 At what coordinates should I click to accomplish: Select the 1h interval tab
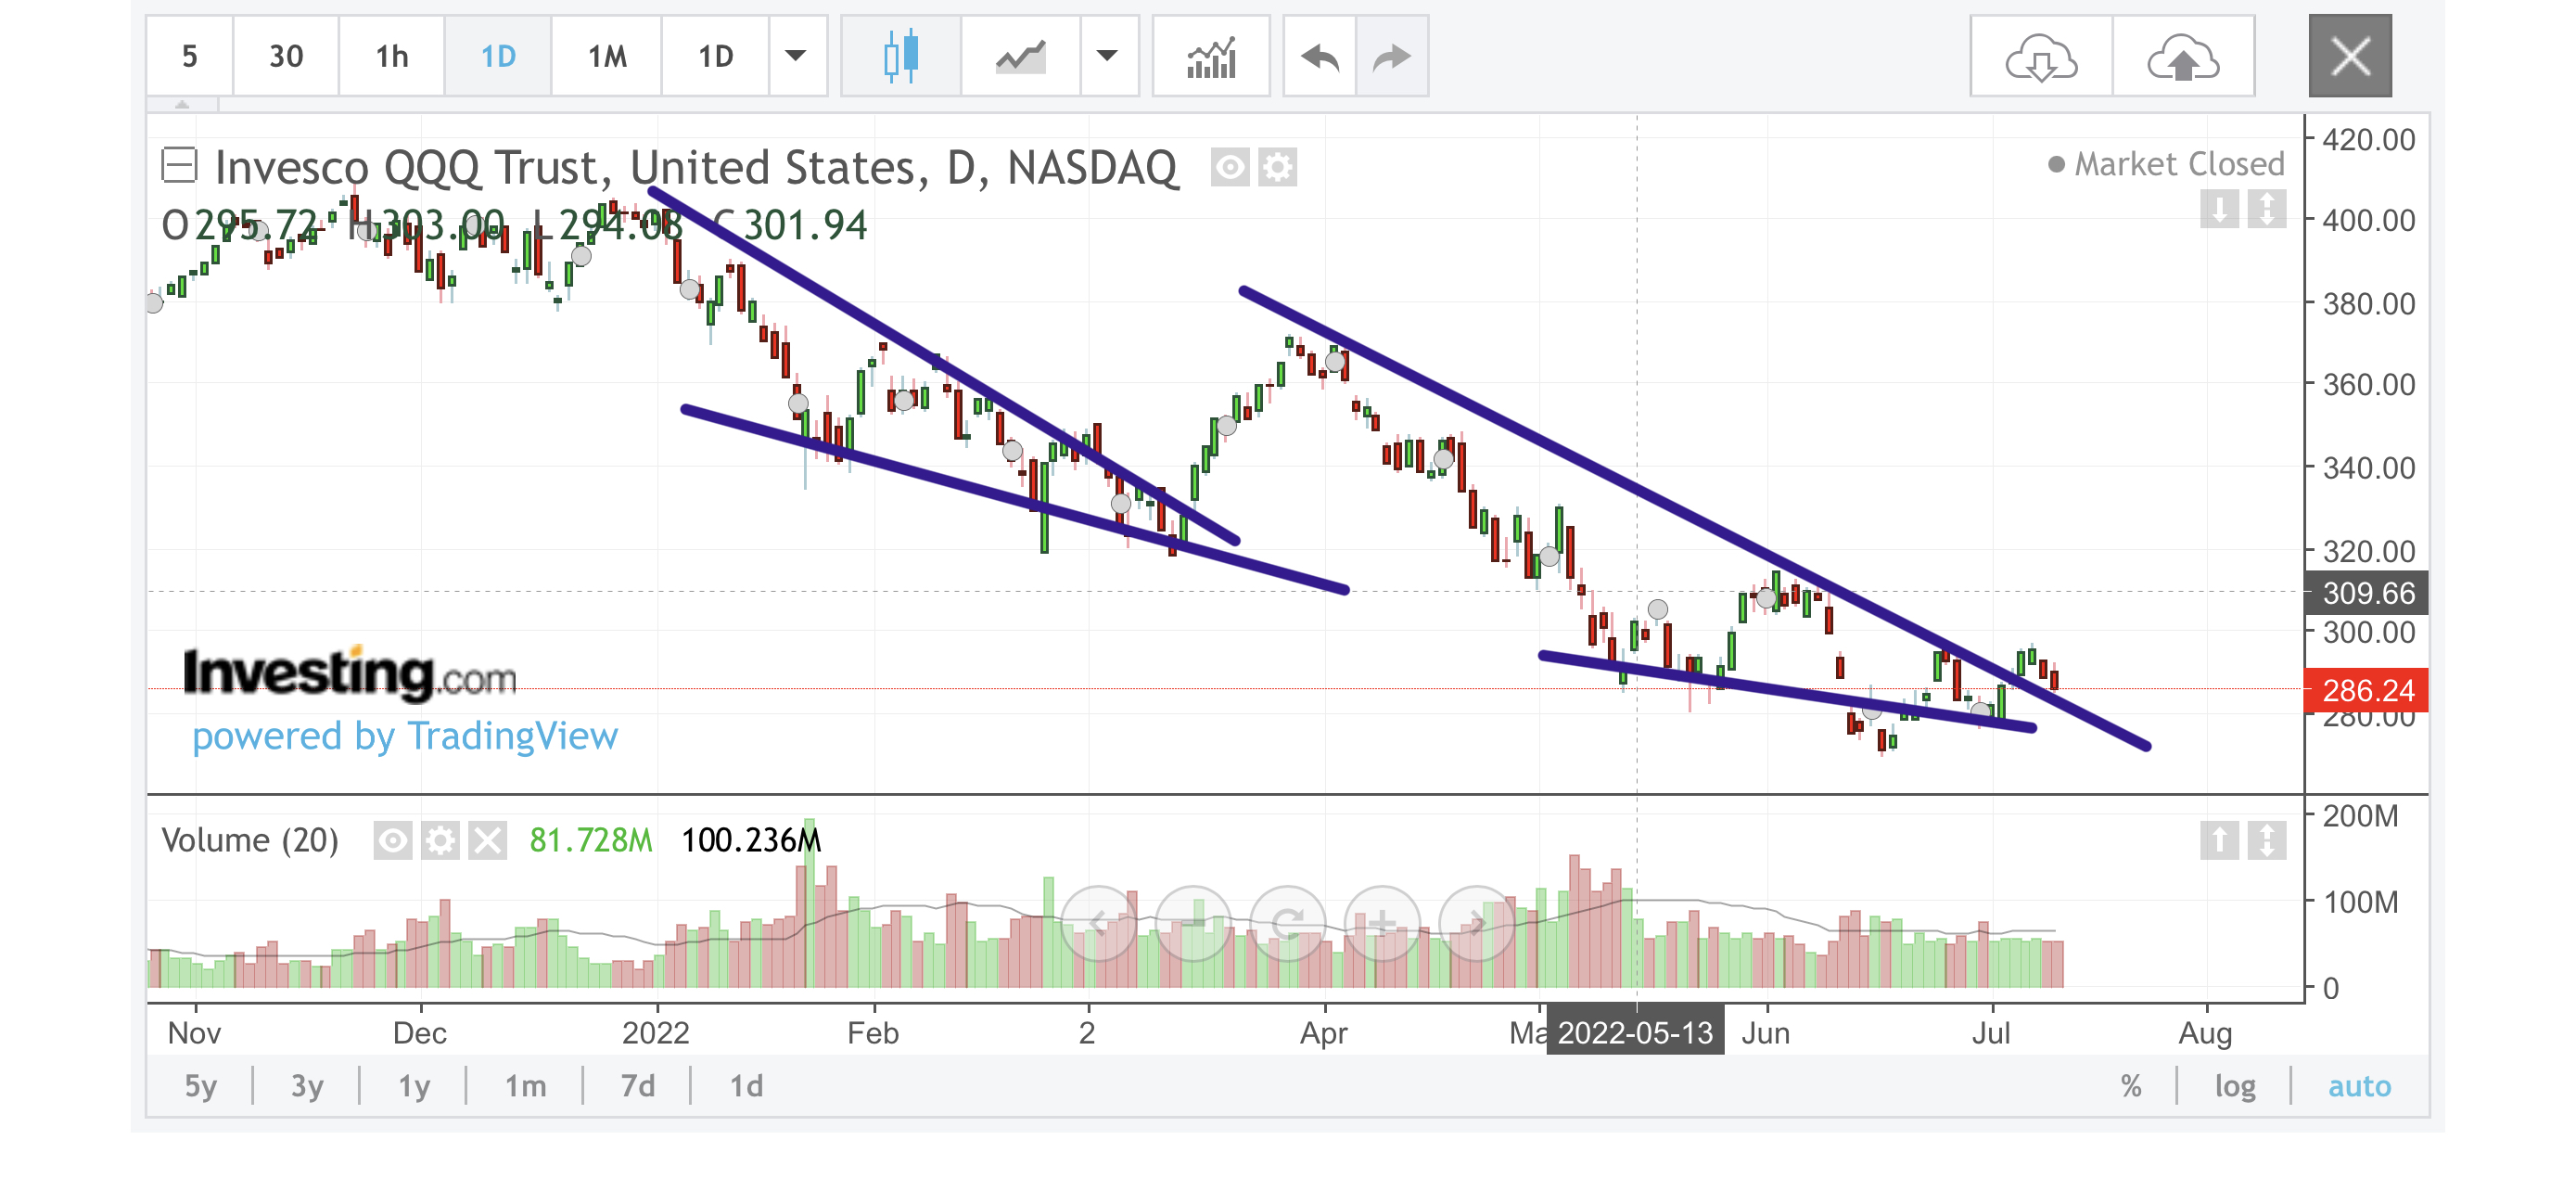coord(392,56)
